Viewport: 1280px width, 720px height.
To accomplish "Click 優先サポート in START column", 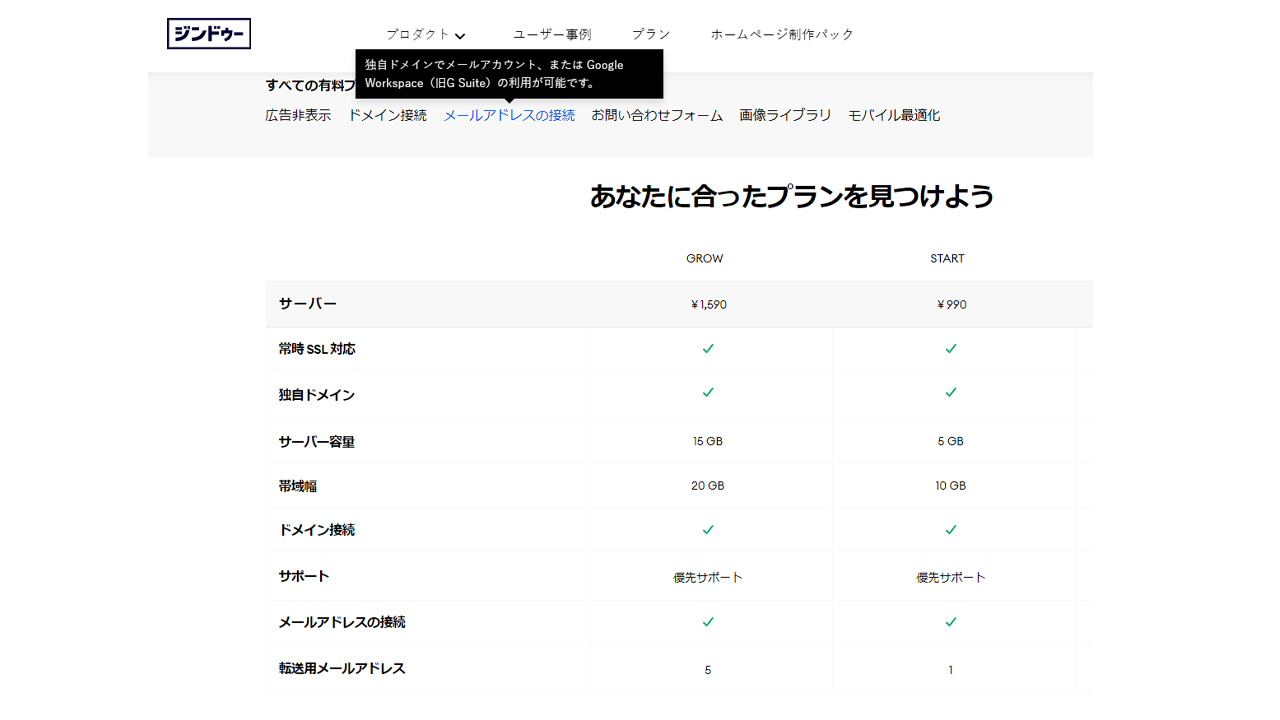I will pyautogui.click(x=951, y=577).
